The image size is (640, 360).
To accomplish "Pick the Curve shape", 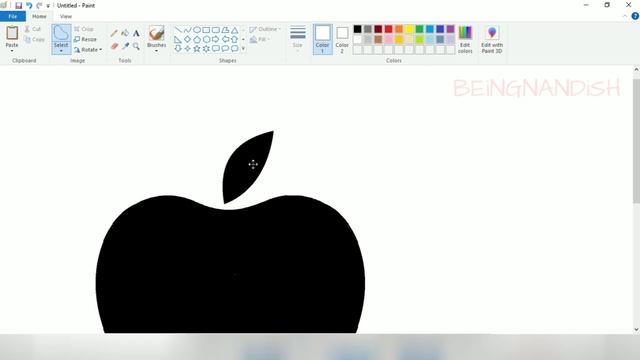I will [x=187, y=30].
